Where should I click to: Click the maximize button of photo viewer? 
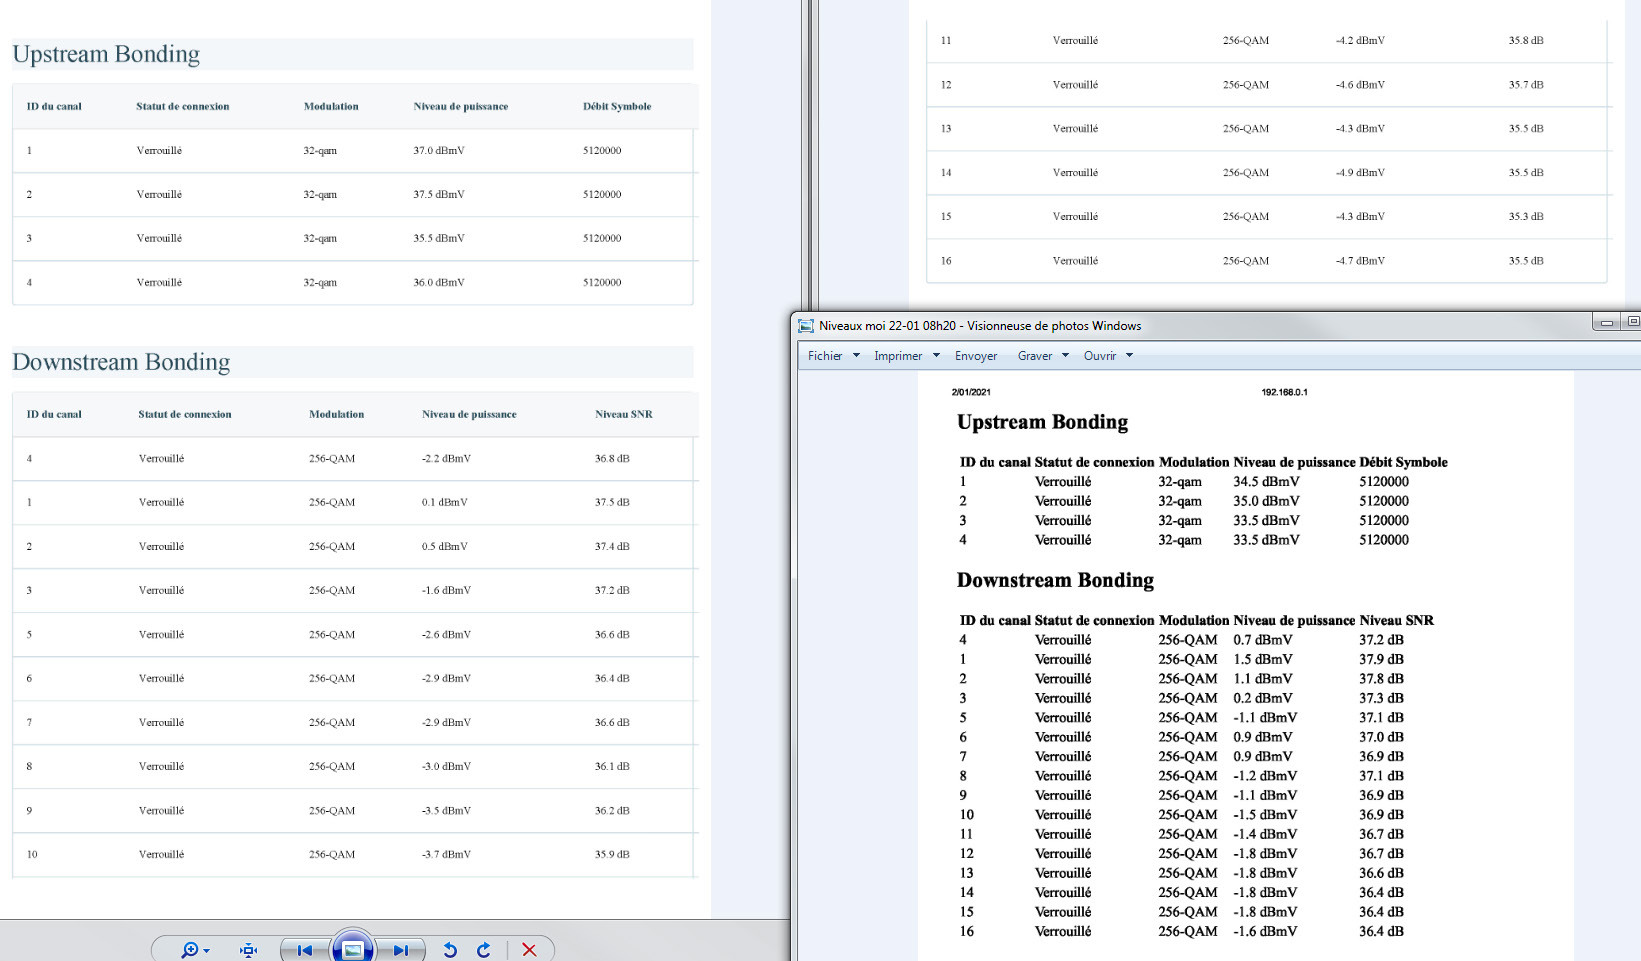[1633, 322]
